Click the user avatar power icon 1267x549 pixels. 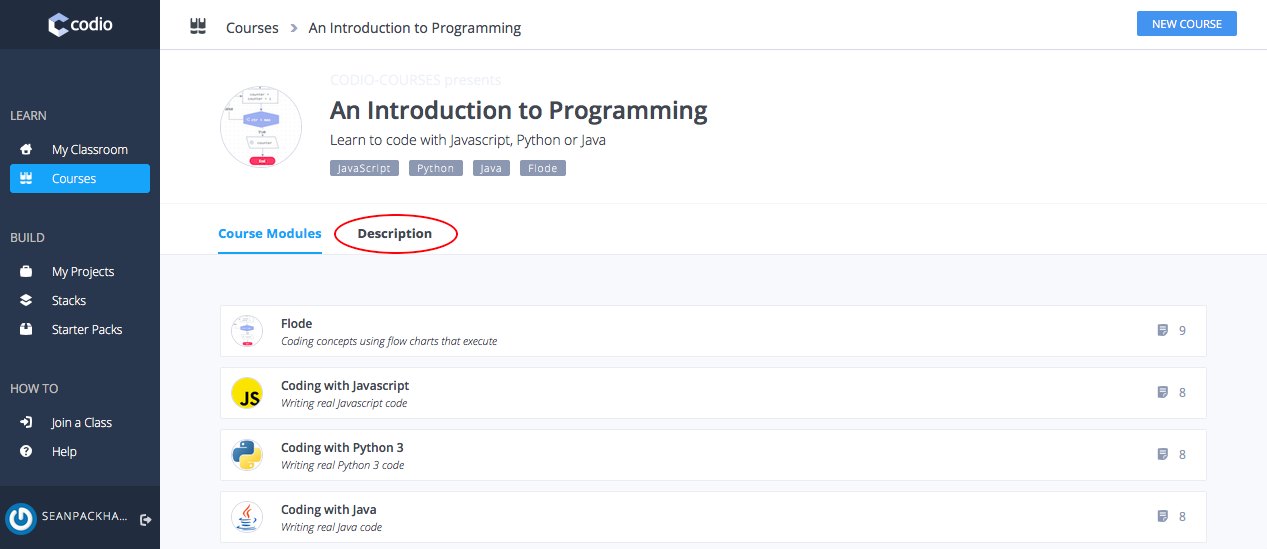pyautogui.click(x=21, y=518)
